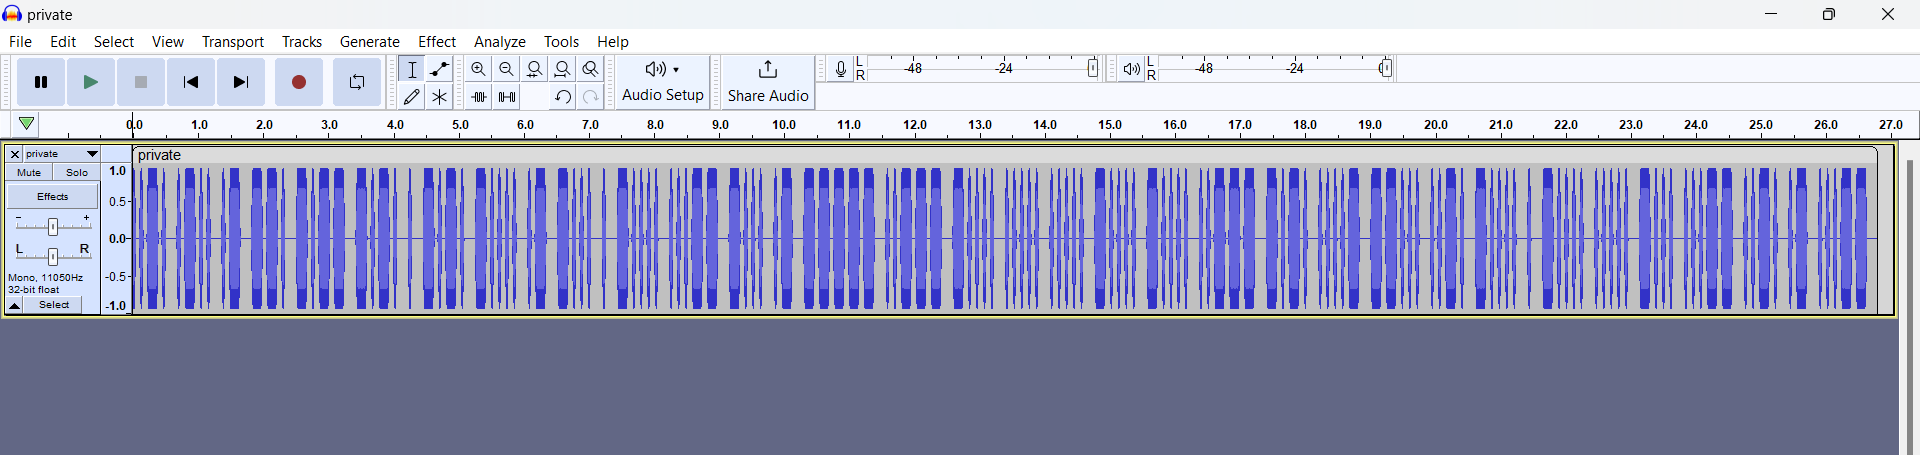1920x455 pixels.
Task: Click the Zoom In magnifier
Action: pos(479,69)
